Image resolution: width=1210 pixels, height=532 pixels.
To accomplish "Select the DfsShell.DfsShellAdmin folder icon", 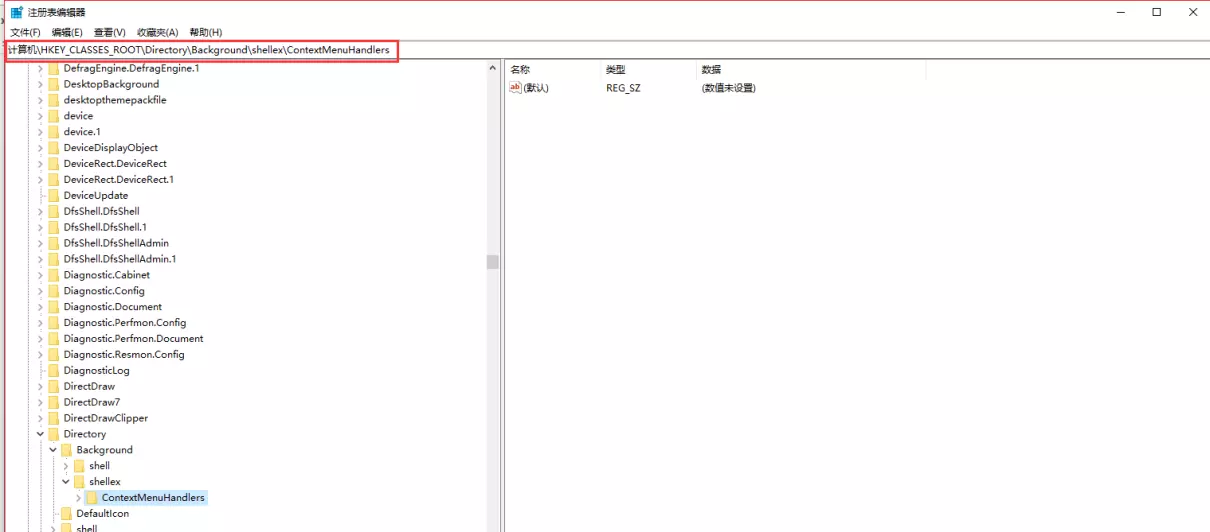I will coord(54,243).
